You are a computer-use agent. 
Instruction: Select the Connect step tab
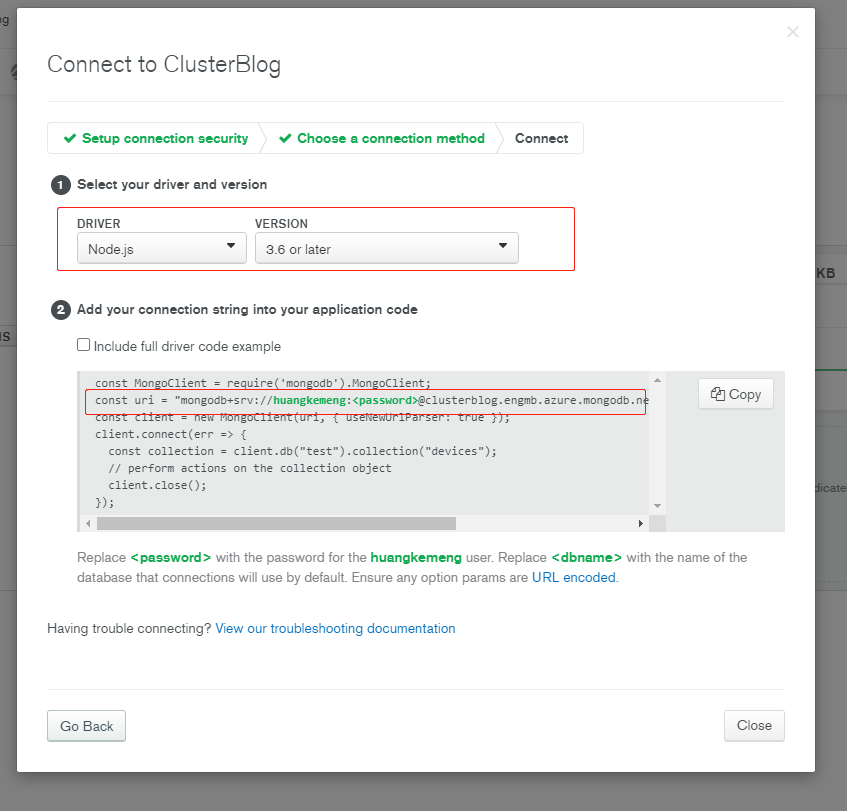pos(541,139)
